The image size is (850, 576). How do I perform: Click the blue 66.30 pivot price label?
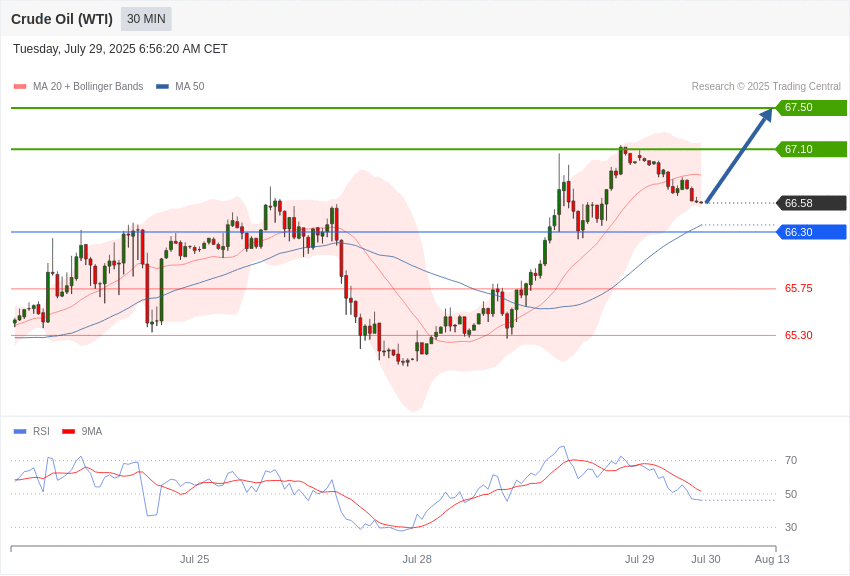pos(812,232)
